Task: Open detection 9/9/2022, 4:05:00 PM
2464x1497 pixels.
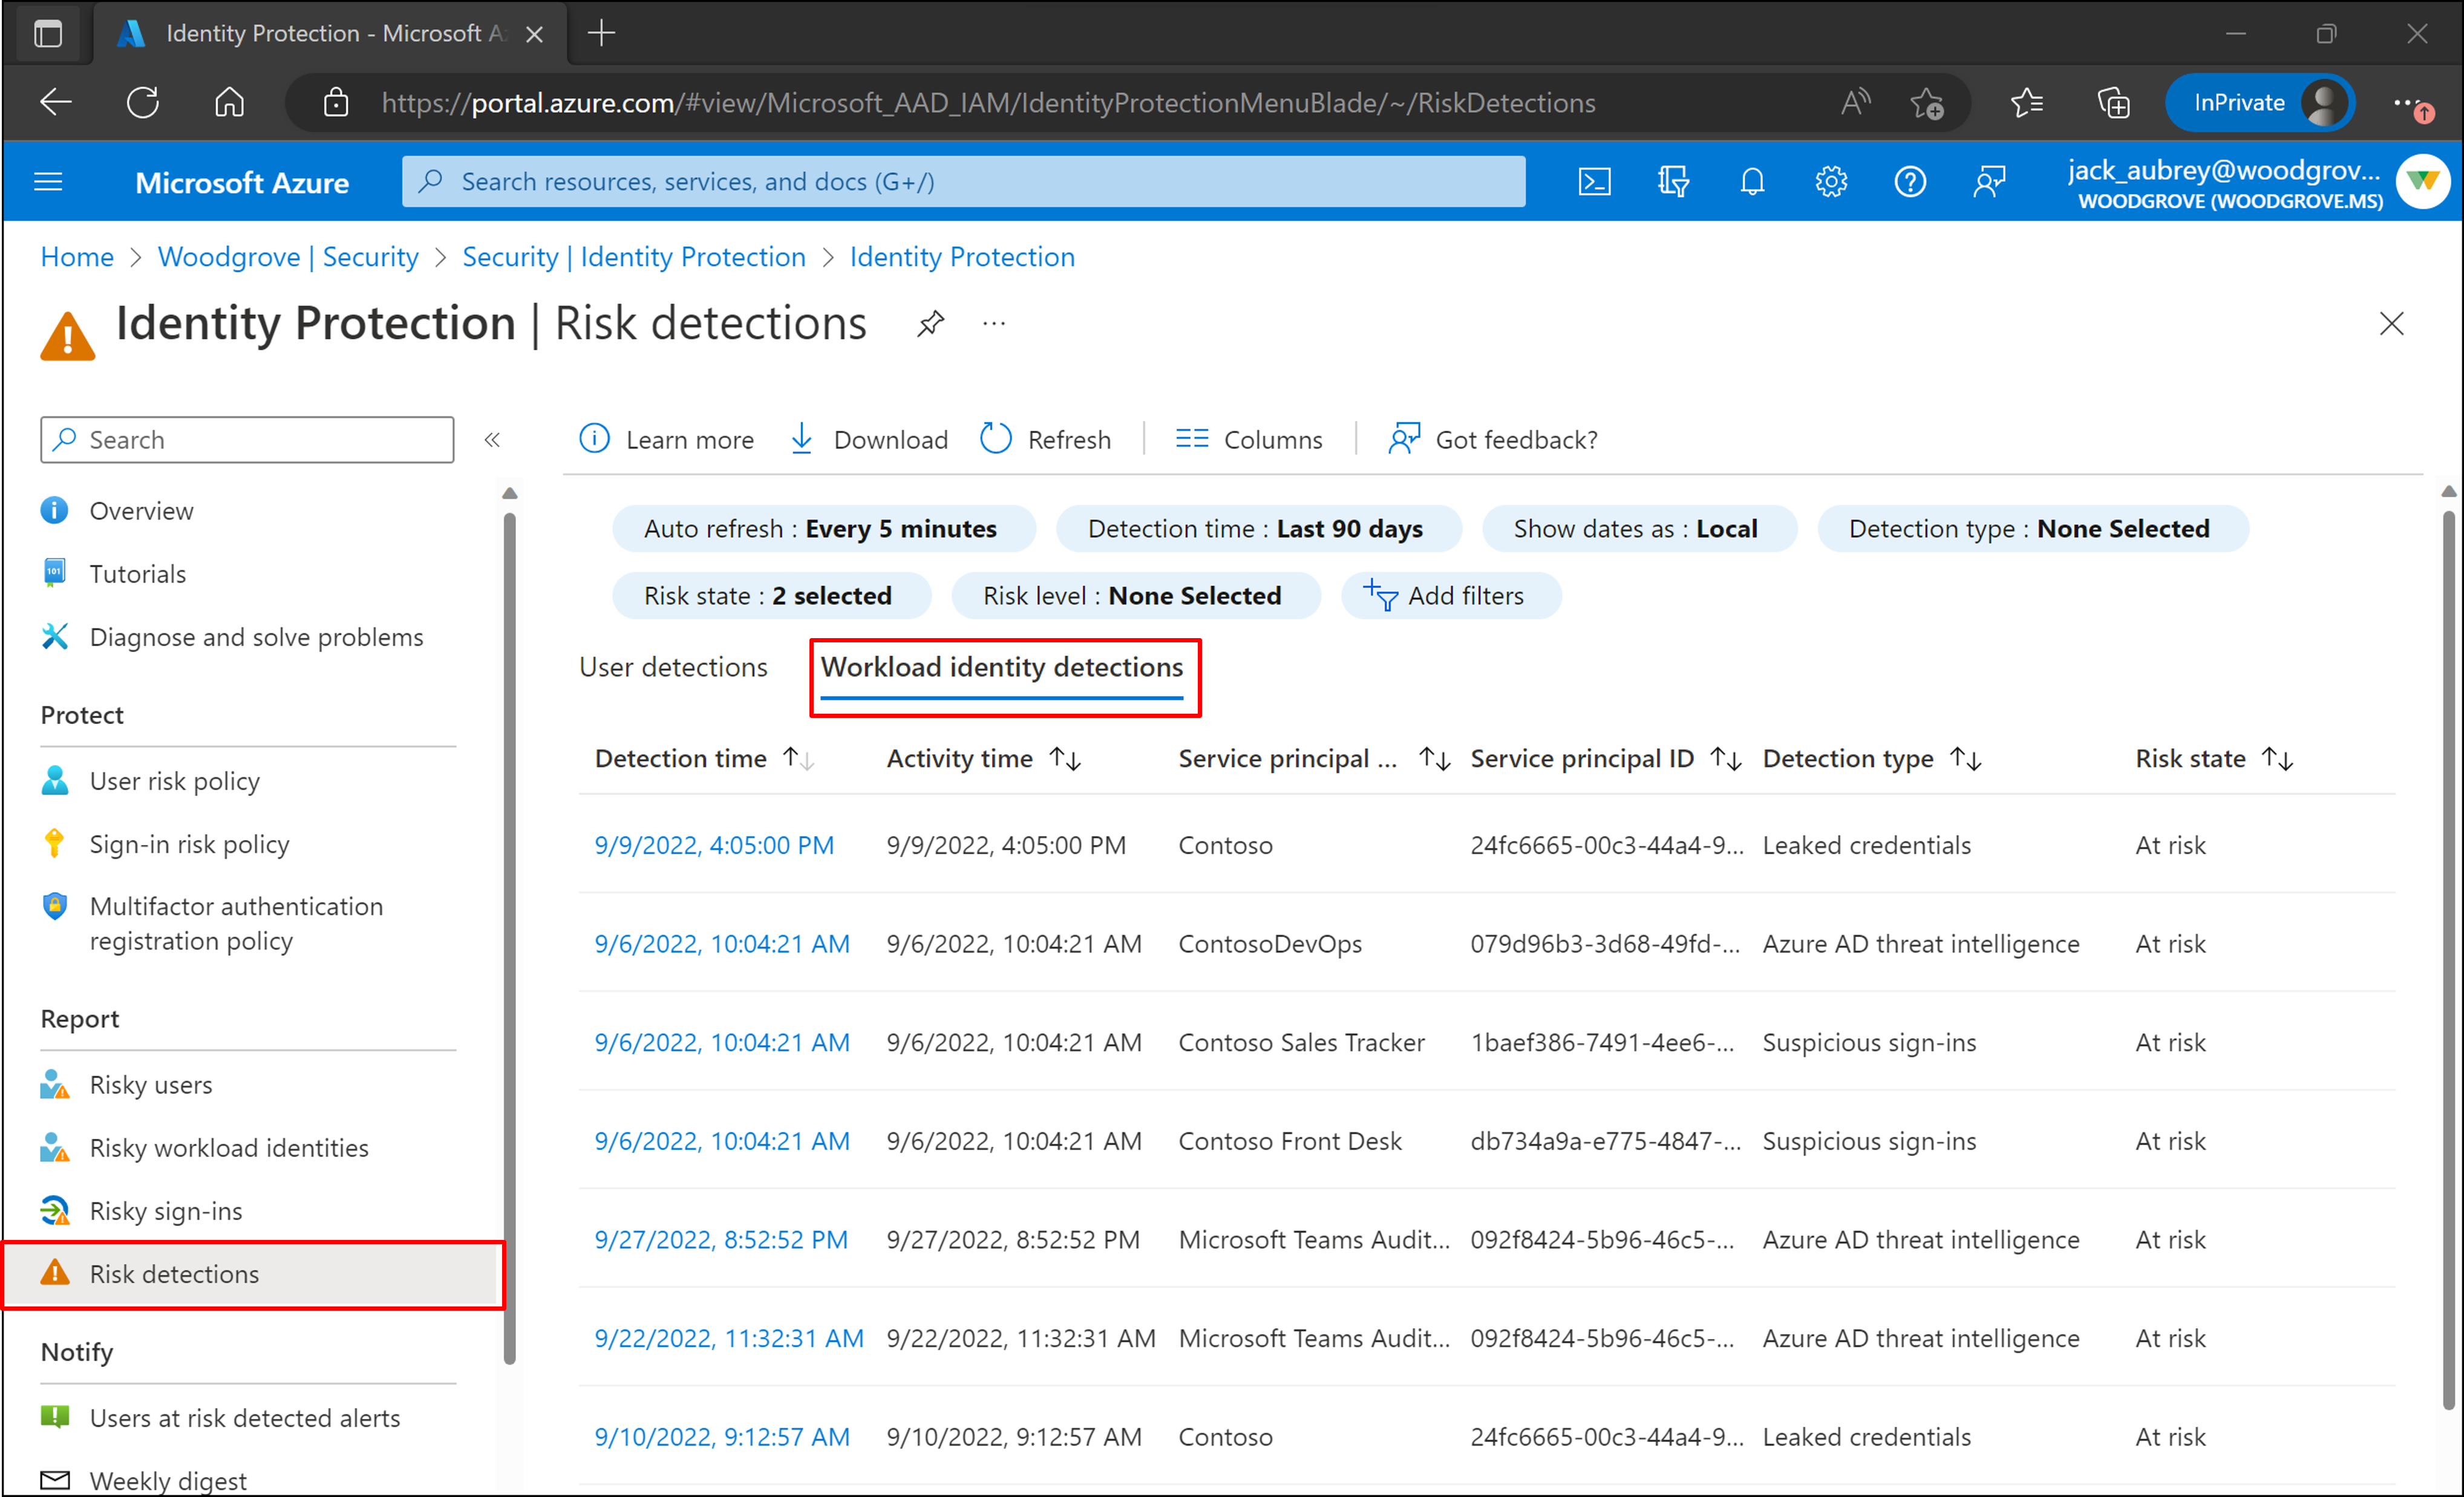Action: (x=714, y=846)
